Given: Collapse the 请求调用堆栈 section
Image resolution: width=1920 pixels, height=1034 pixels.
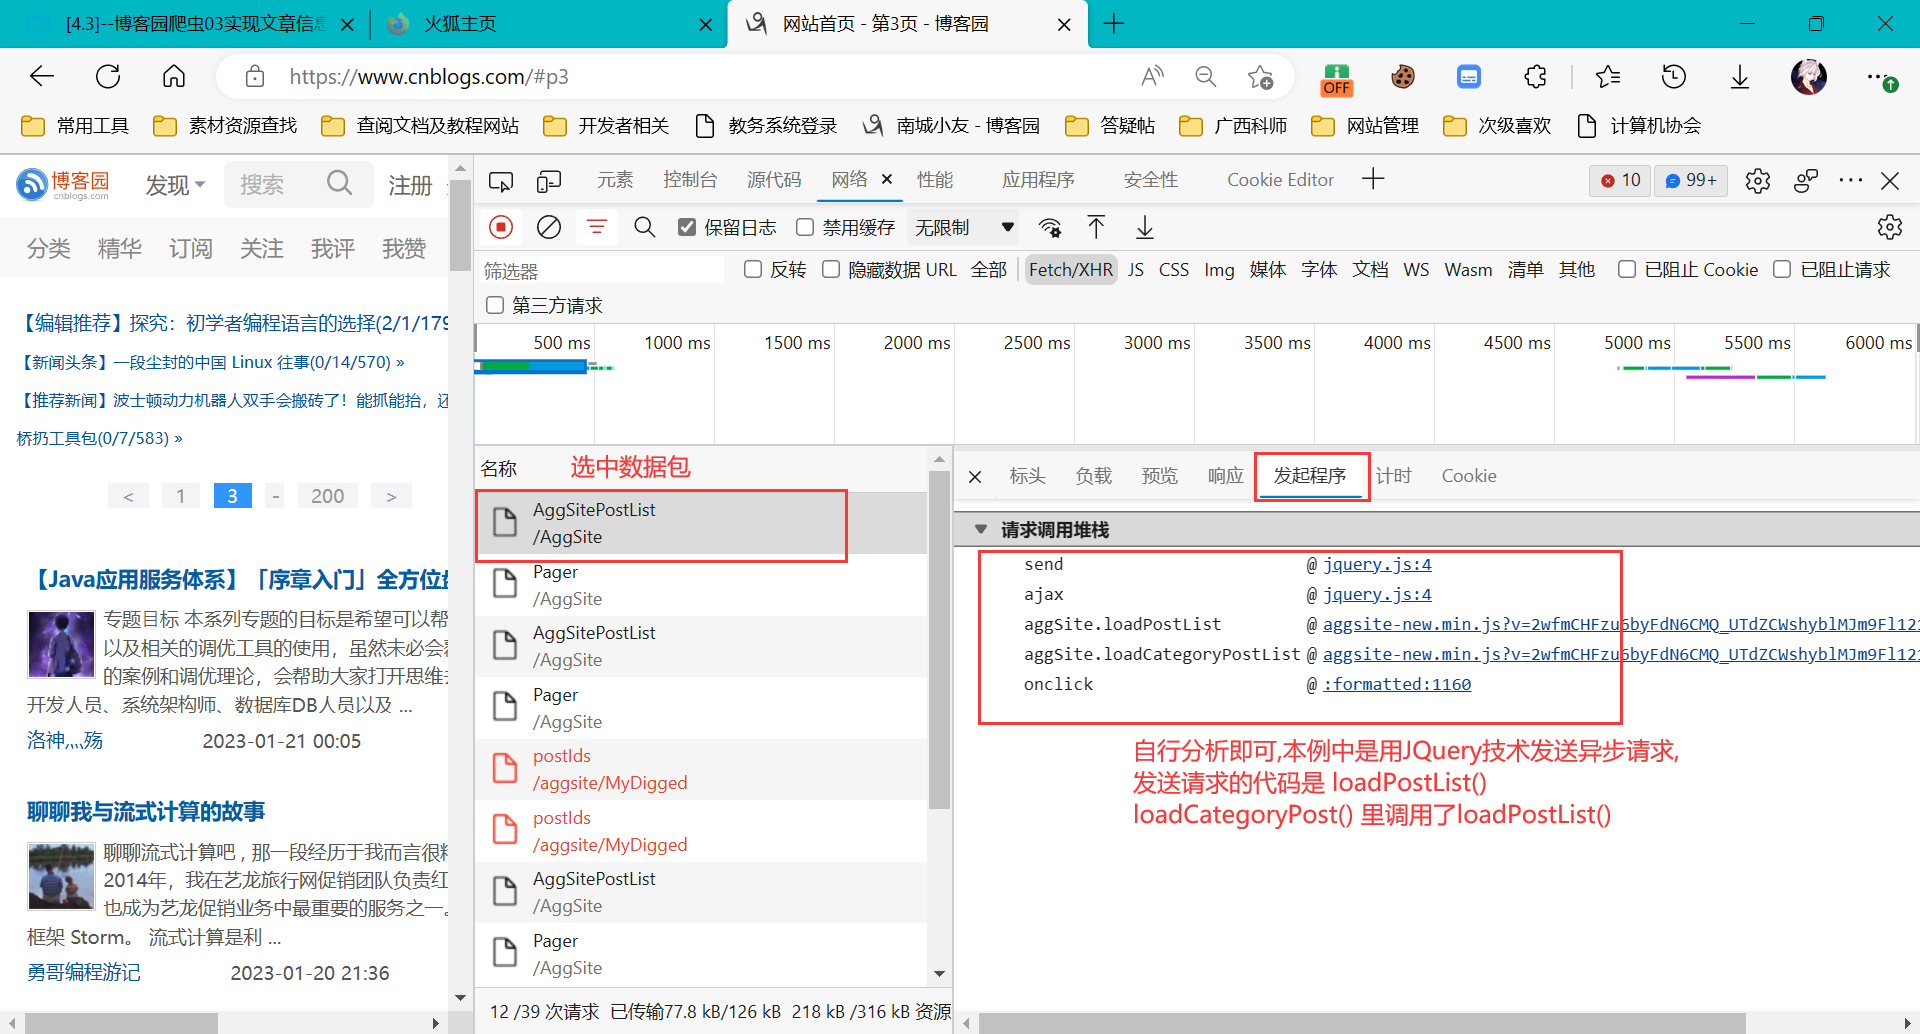Looking at the screenshot, I should click(x=981, y=530).
